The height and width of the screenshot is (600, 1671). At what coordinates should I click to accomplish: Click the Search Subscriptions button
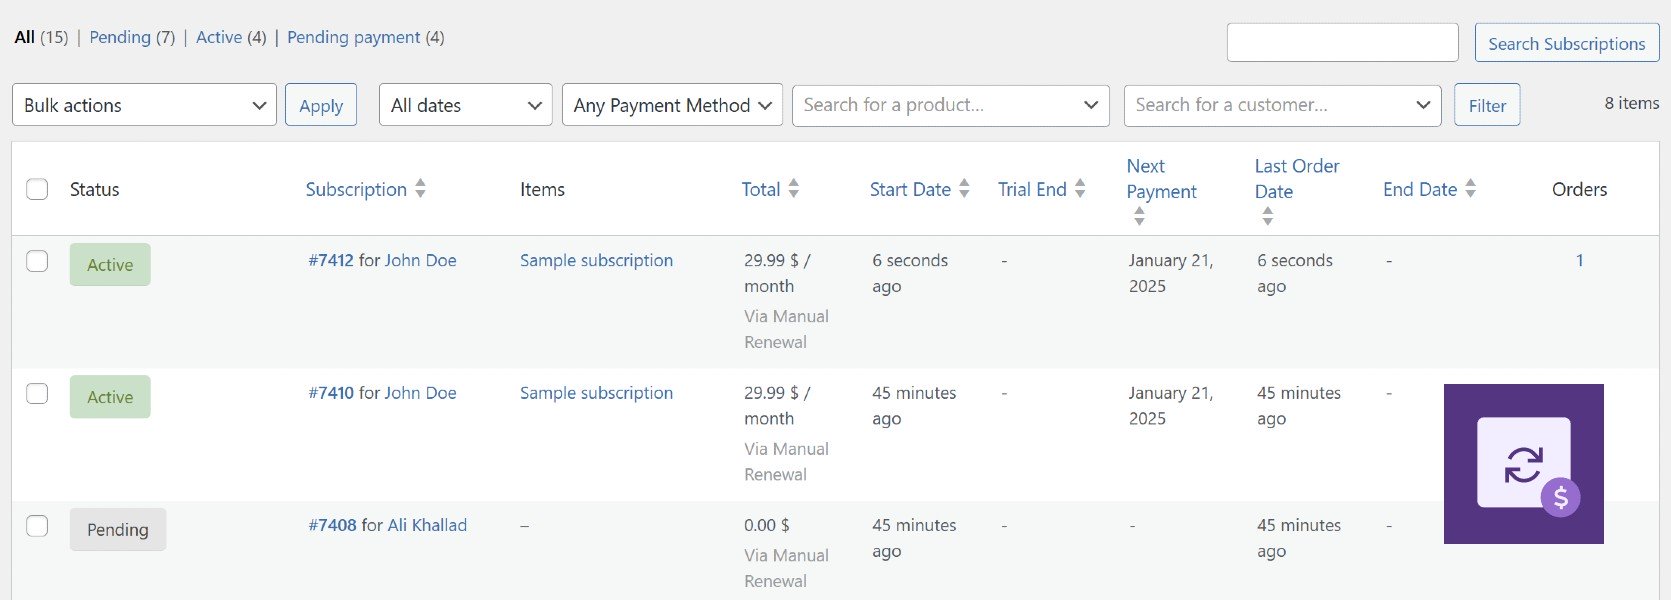(1566, 43)
